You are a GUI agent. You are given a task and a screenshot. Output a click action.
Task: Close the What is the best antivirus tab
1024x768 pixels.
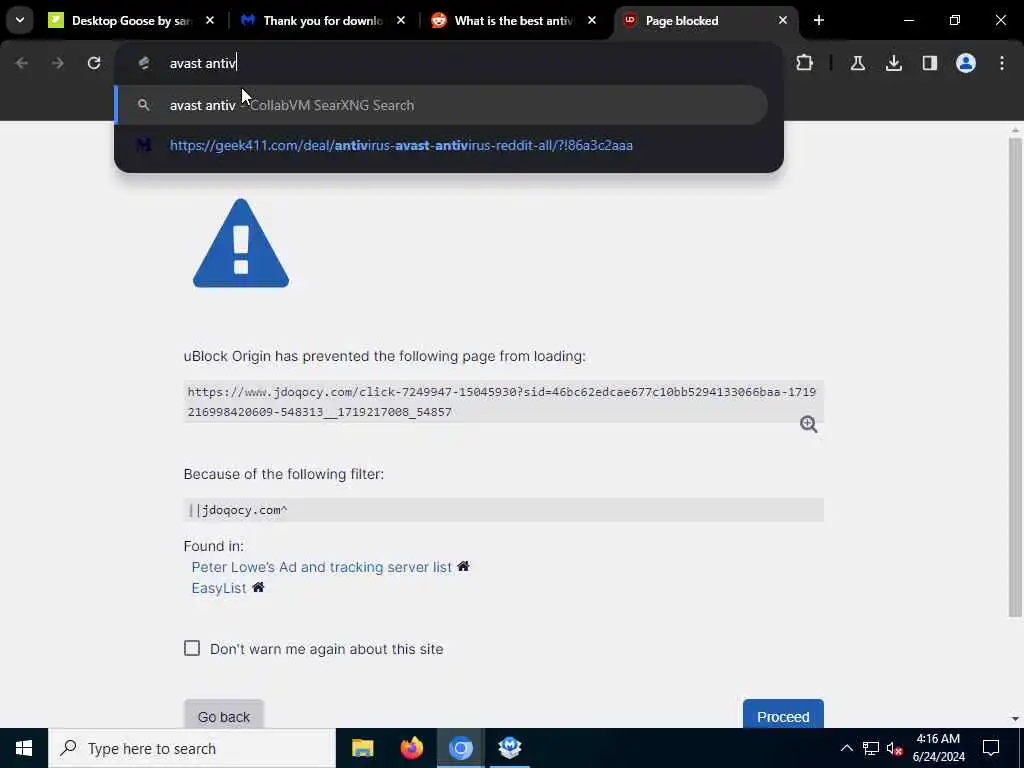[x=592, y=21]
